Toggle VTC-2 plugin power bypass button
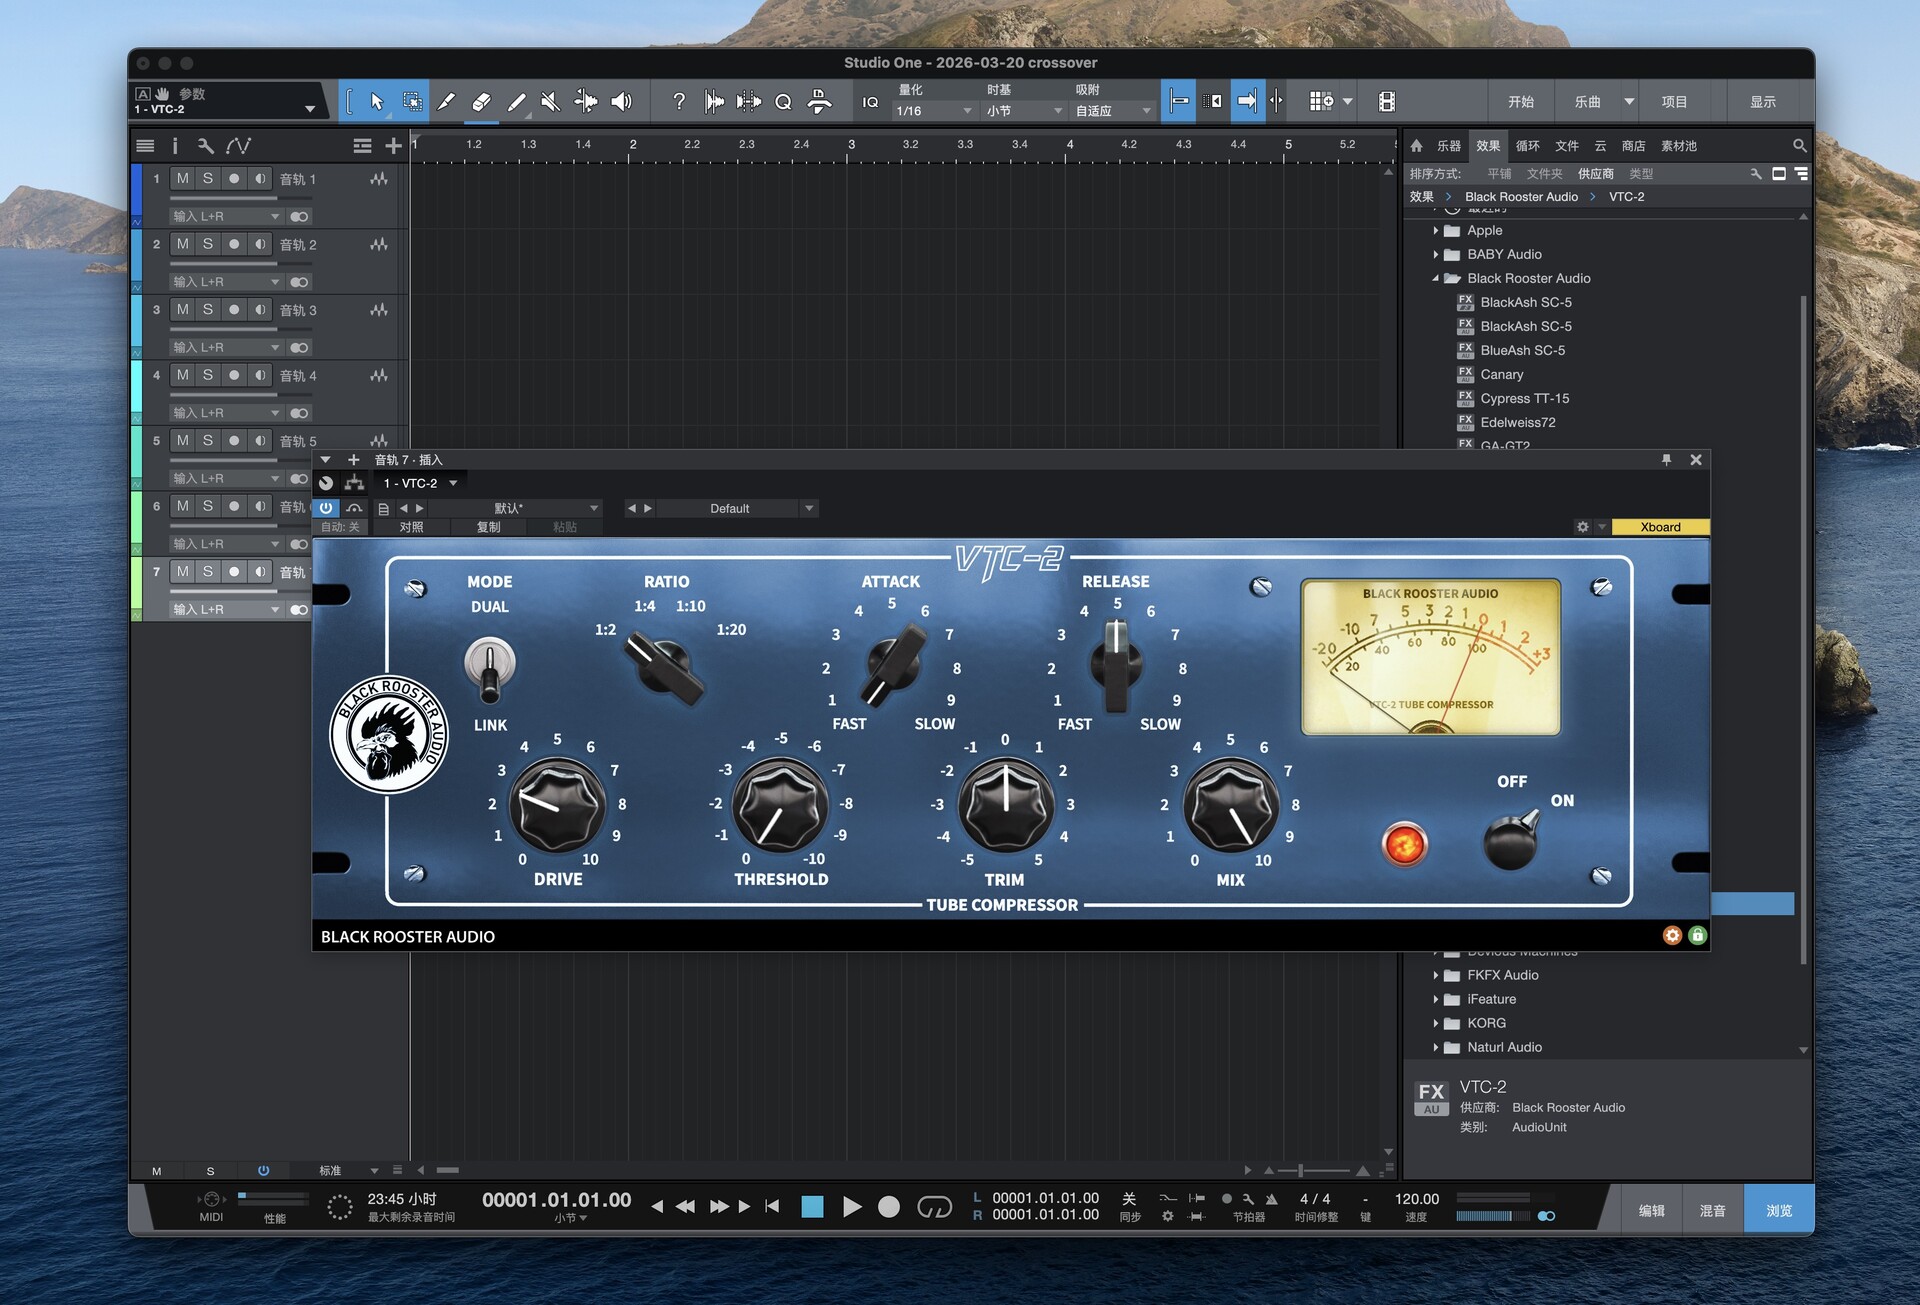 (x=326, y=508)
